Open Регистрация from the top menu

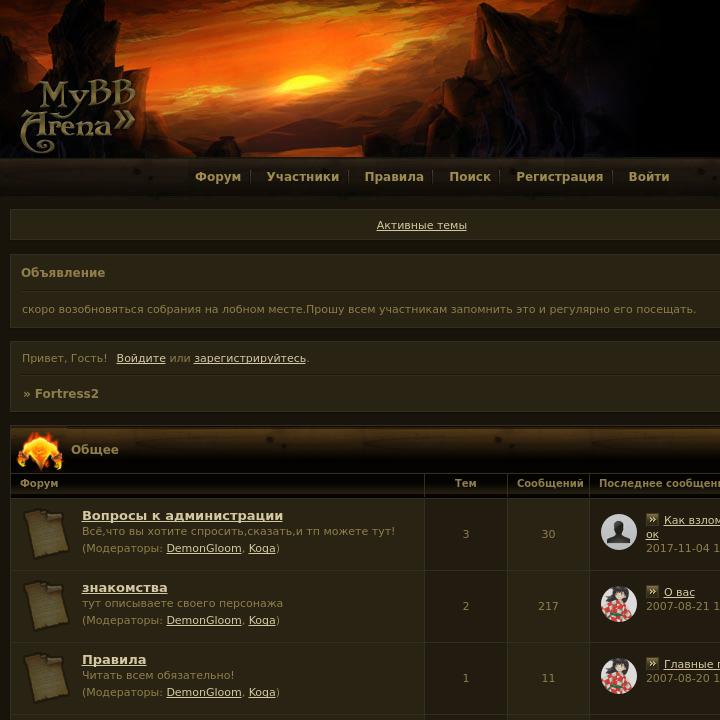(x=559, y=177)
